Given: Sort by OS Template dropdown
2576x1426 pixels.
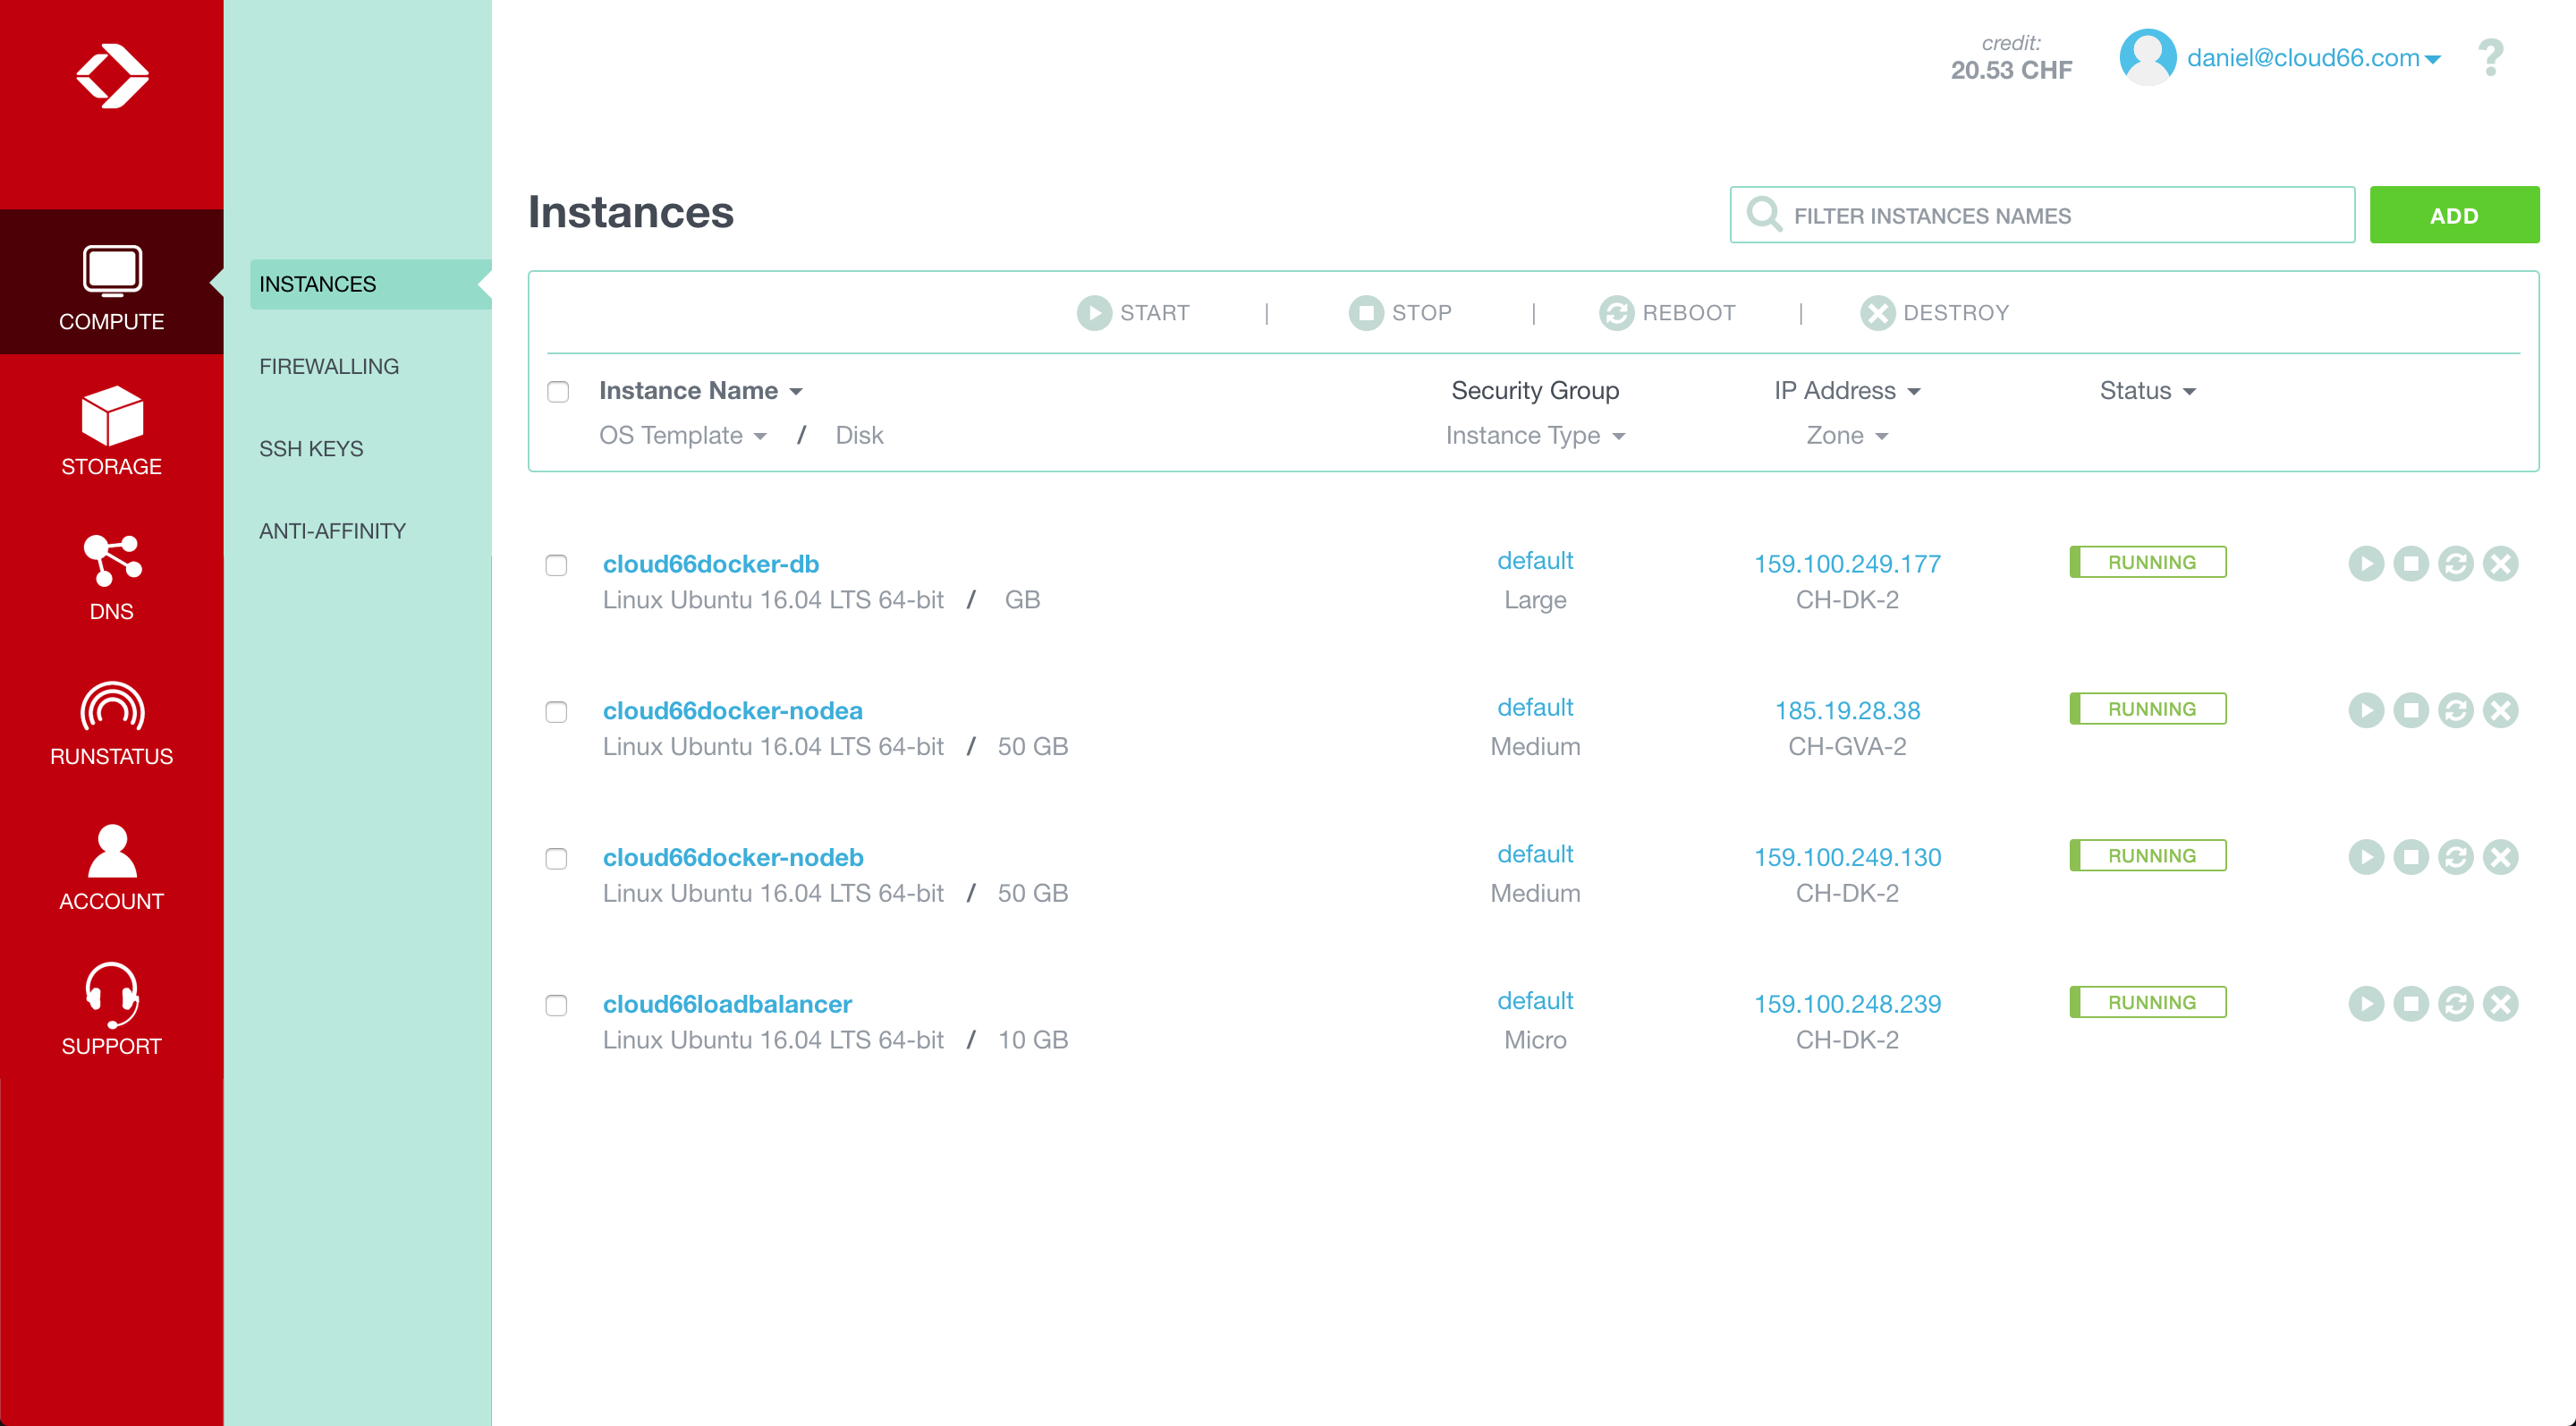Looking at the screenshot, I should coord(683,435).
